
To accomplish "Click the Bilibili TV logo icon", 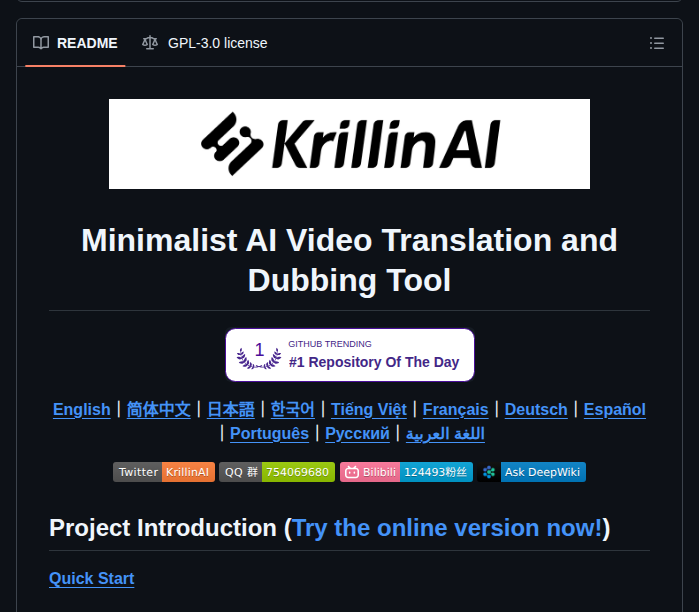I will (352, 472).
